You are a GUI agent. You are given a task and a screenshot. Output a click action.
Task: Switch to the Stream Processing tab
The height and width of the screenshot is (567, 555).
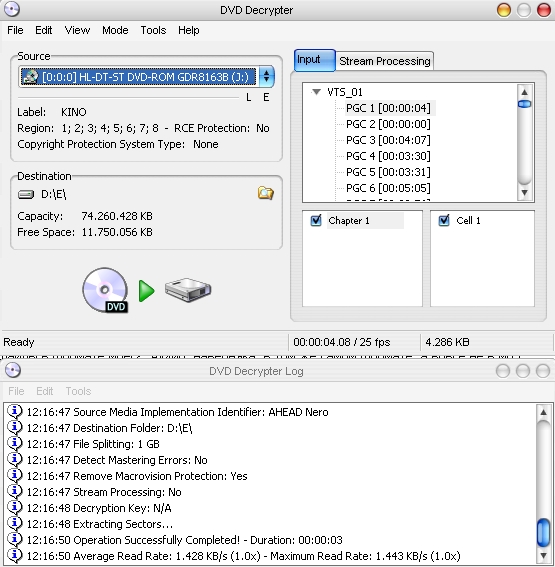(385, 61)
